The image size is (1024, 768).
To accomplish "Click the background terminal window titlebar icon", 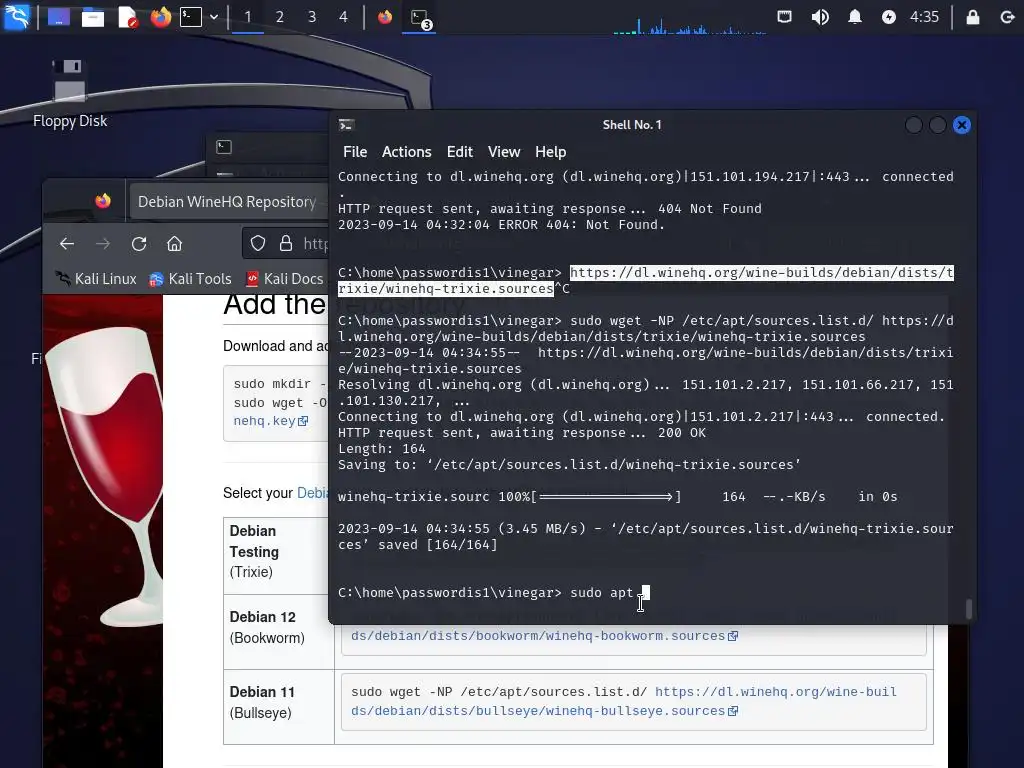I will (x=224, y=147).
